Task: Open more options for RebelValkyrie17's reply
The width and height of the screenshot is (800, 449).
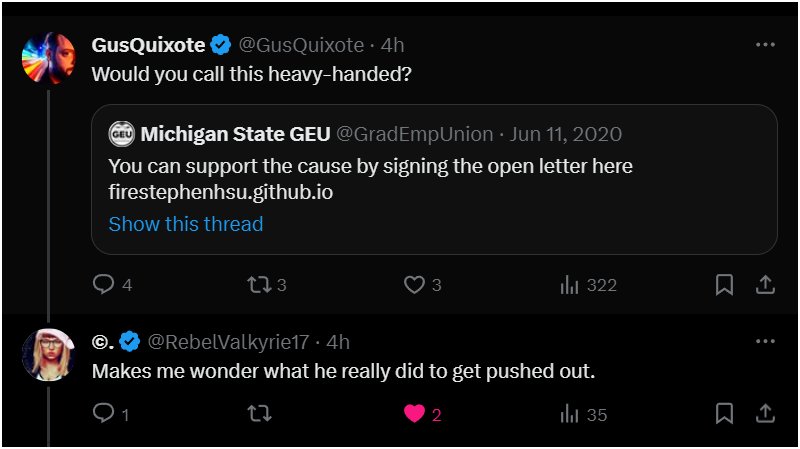Action: 765,341
